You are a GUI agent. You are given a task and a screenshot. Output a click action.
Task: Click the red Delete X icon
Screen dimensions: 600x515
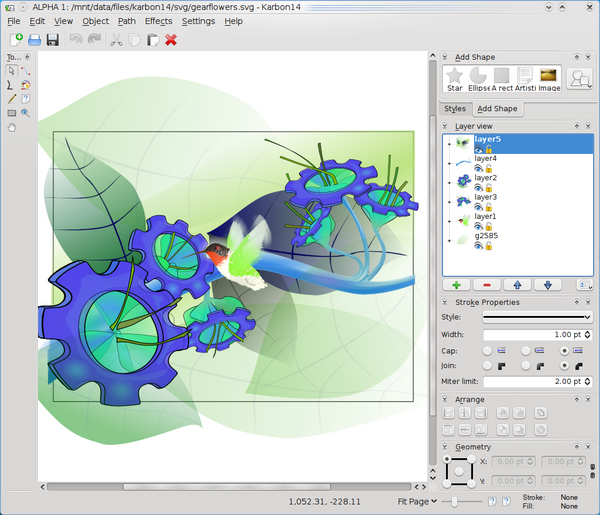(x=171, y=40)
